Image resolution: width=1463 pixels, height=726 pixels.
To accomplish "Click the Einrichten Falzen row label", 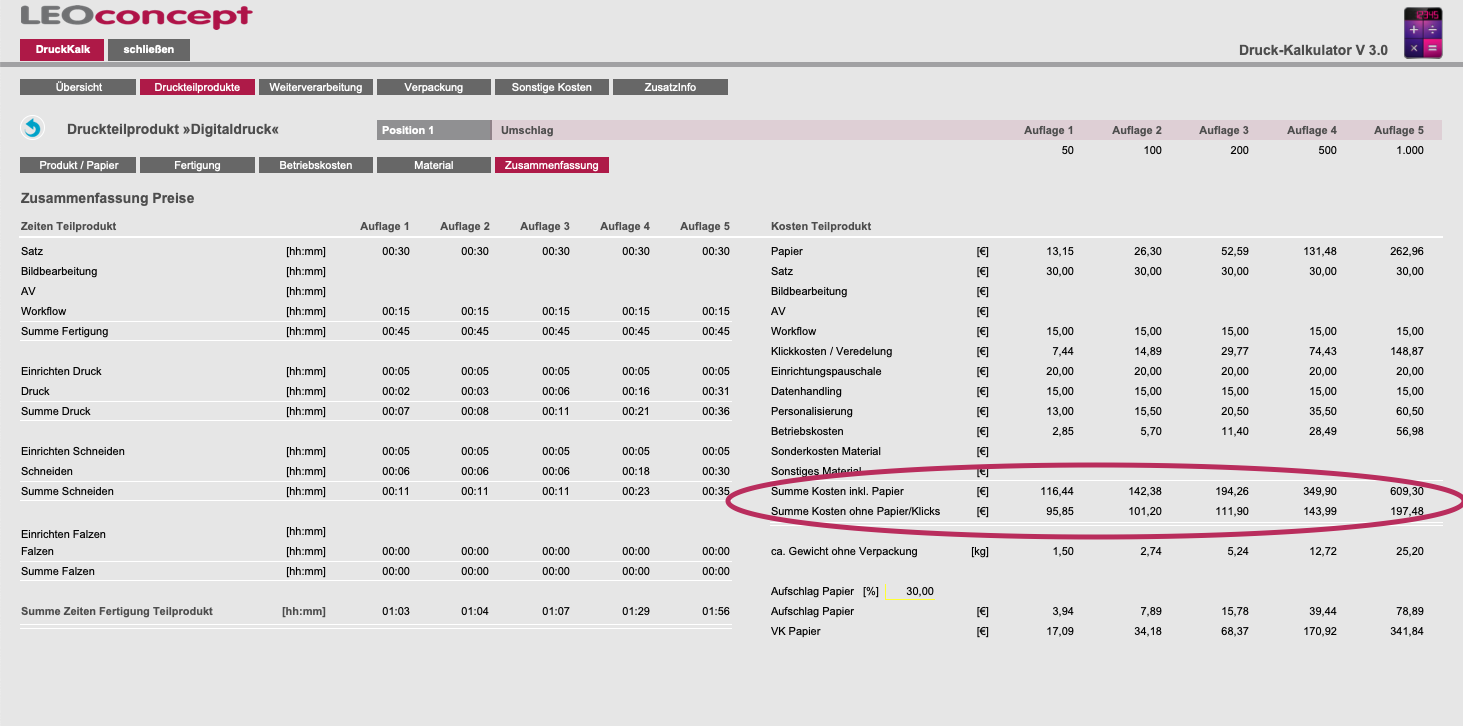I will (63, 534).
